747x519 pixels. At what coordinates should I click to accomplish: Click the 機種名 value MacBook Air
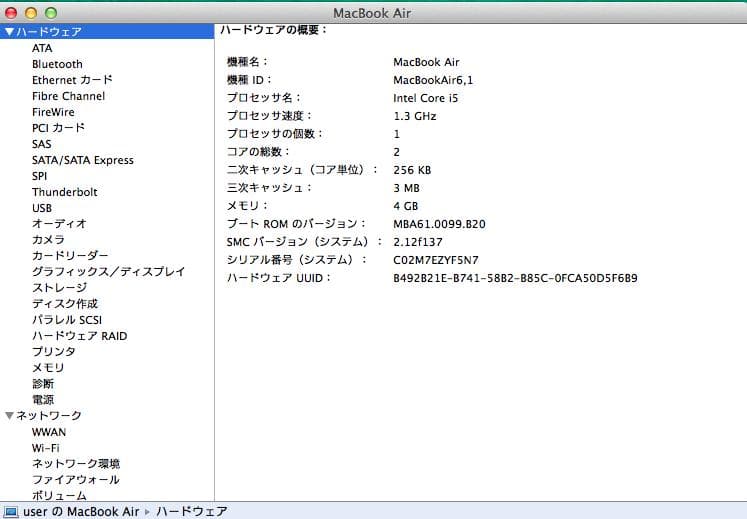(426, 62)
